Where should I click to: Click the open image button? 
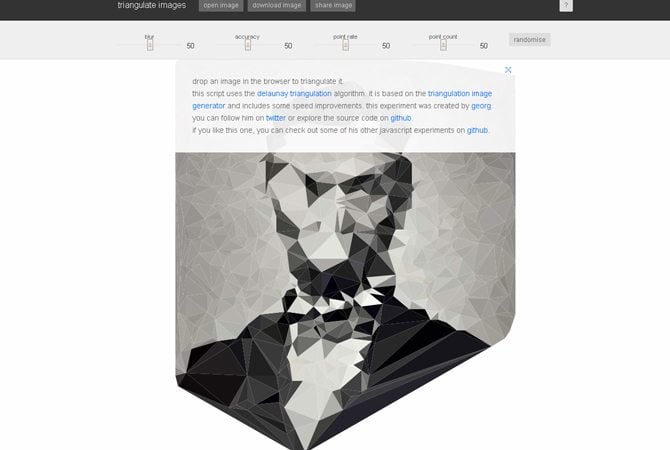(221, 6)
